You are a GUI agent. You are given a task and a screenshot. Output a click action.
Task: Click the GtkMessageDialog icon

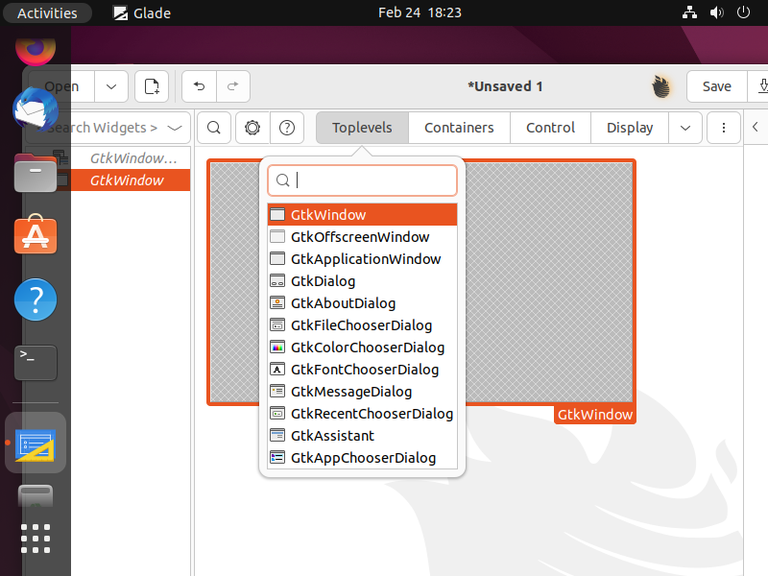pos(277,391)
